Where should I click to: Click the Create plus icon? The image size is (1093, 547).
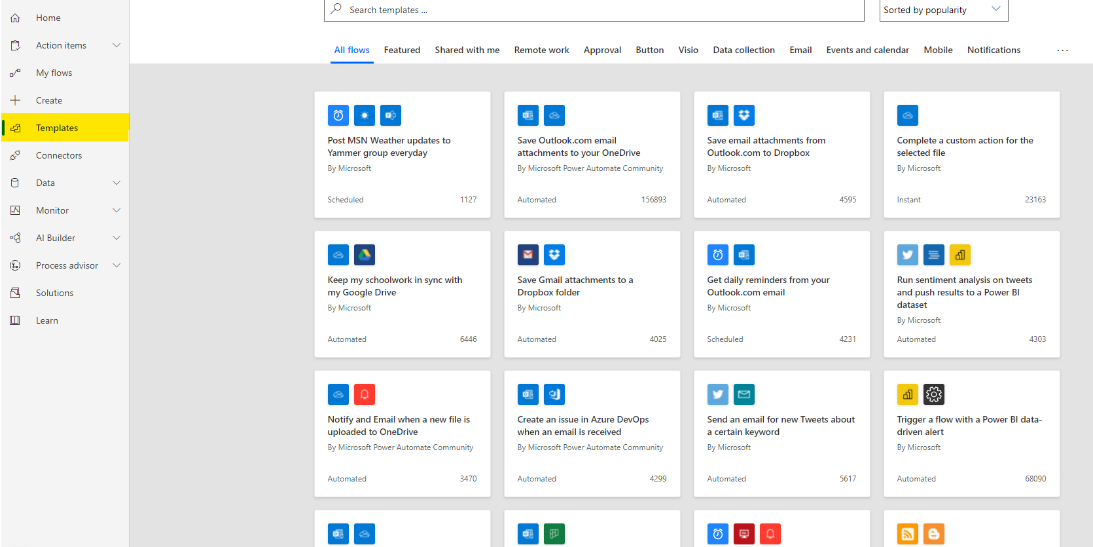pyautogui.click(x=15, y=101)
